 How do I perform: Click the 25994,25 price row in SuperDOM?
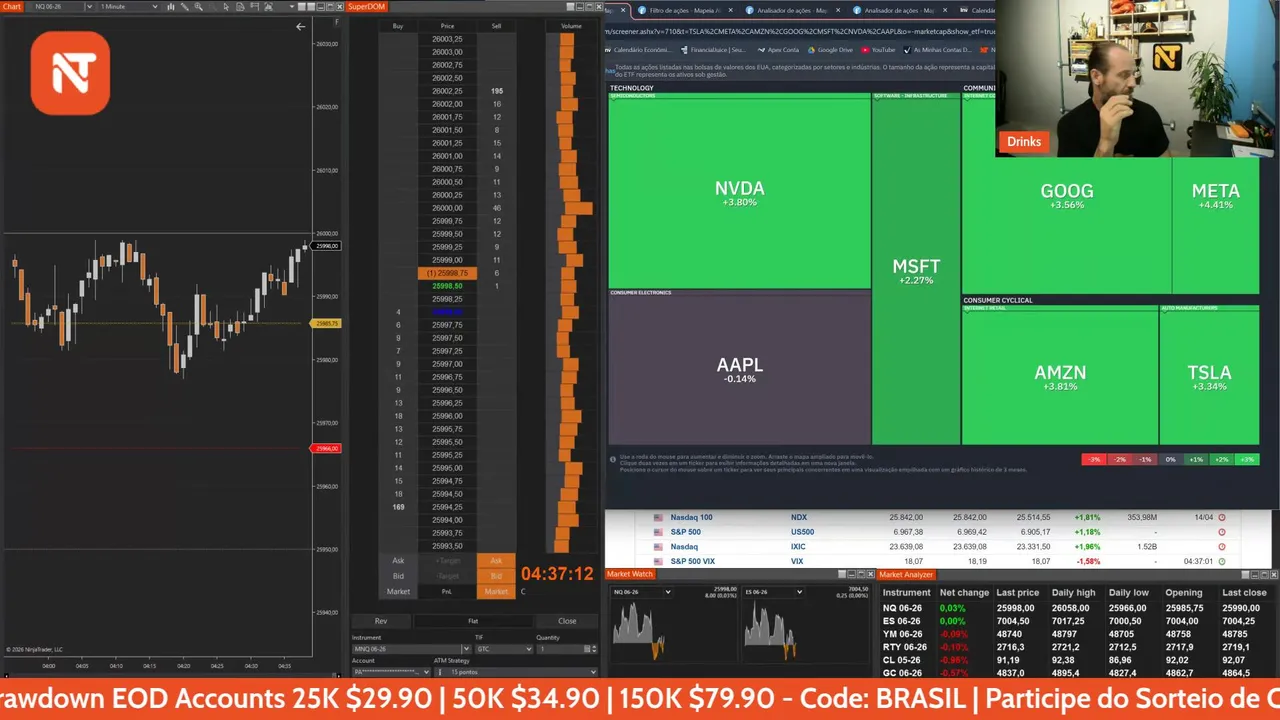[447, 507]
